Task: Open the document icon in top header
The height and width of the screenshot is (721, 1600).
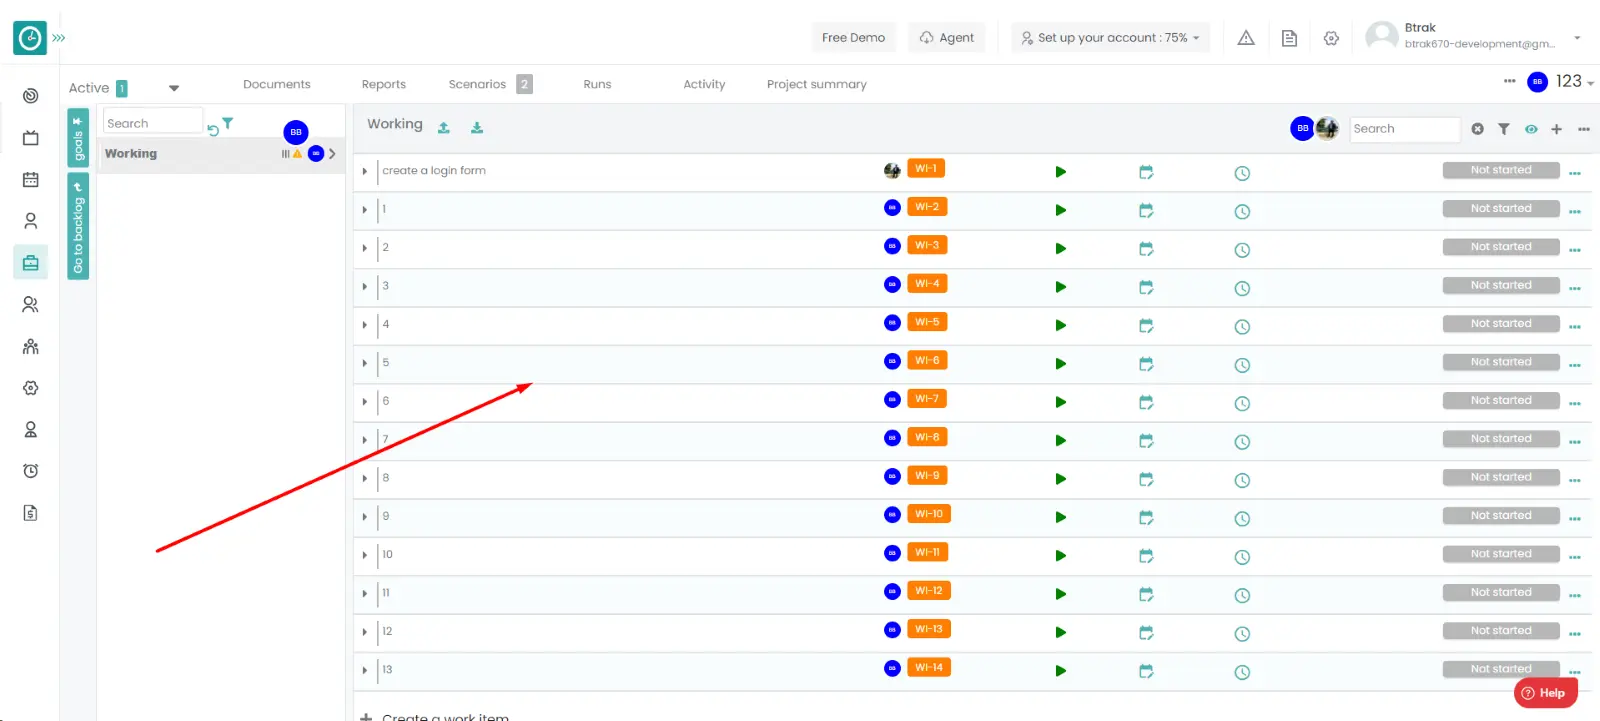Action: [1289, 38]
